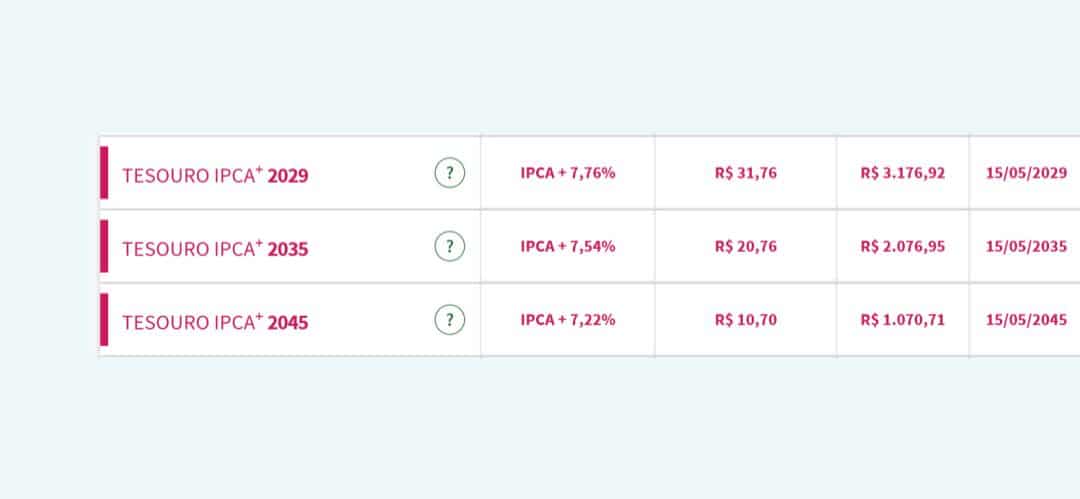The image size is (1080, 499).
Task: Click the IPCA + 7,76% rate
Action: click(x=567, y=173)
